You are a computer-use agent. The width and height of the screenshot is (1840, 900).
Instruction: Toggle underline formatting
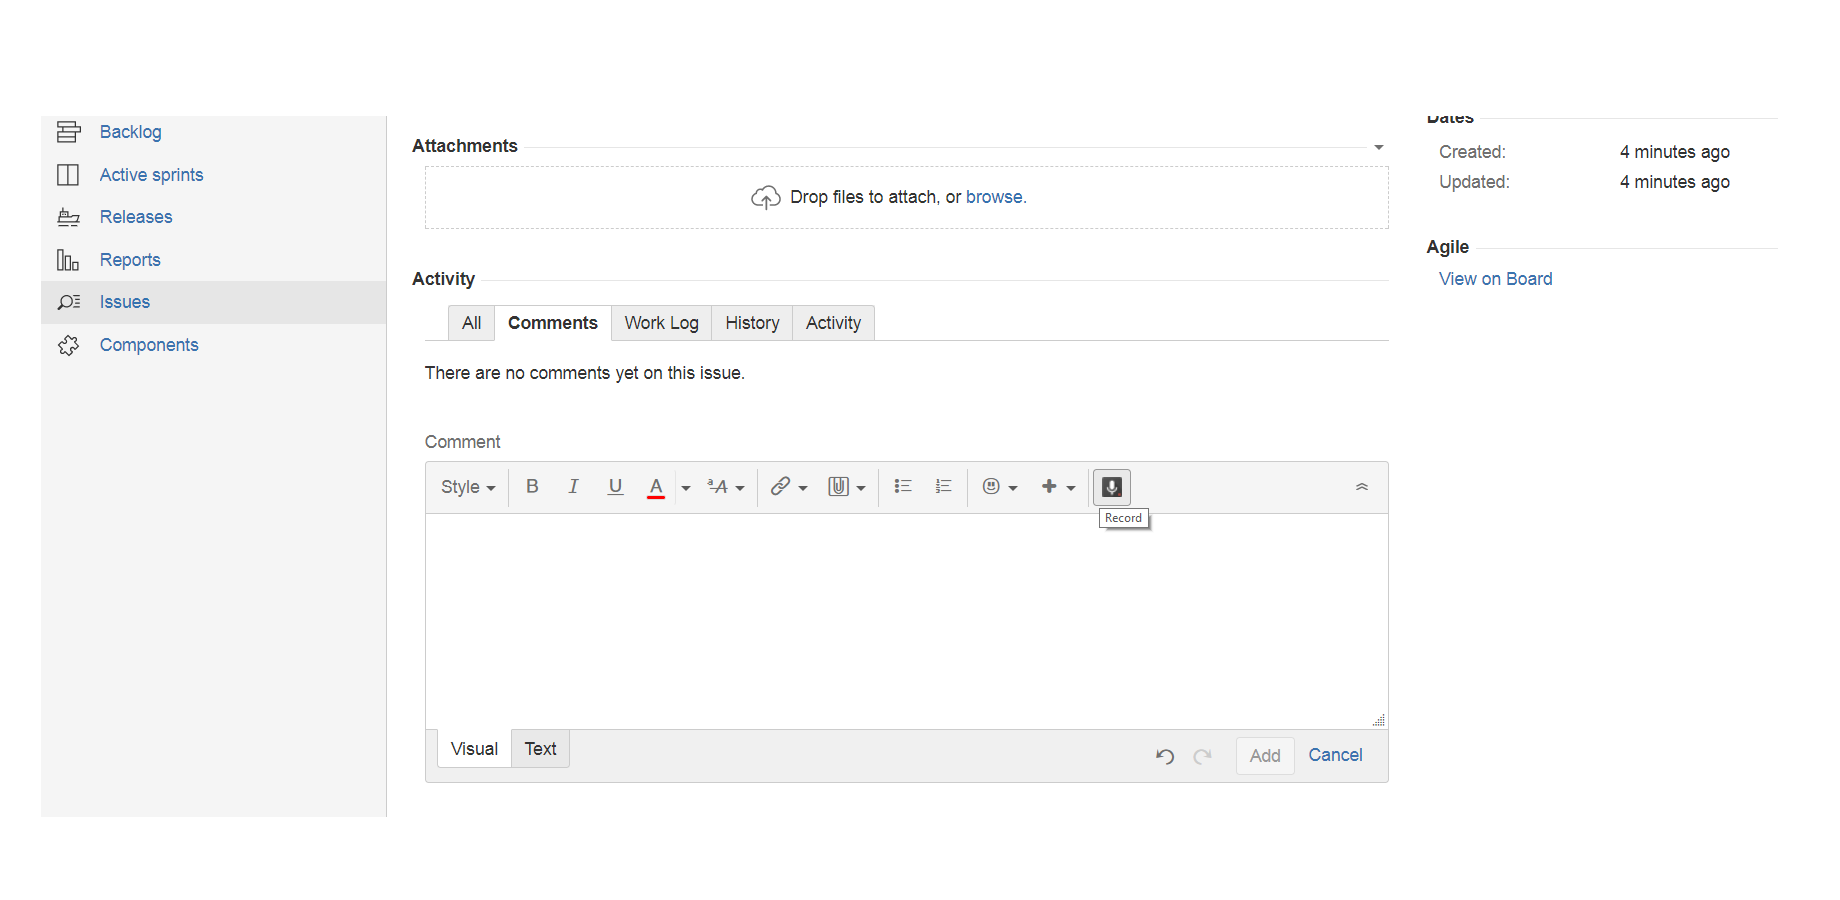pyautogui.click(x=615, y=487)
